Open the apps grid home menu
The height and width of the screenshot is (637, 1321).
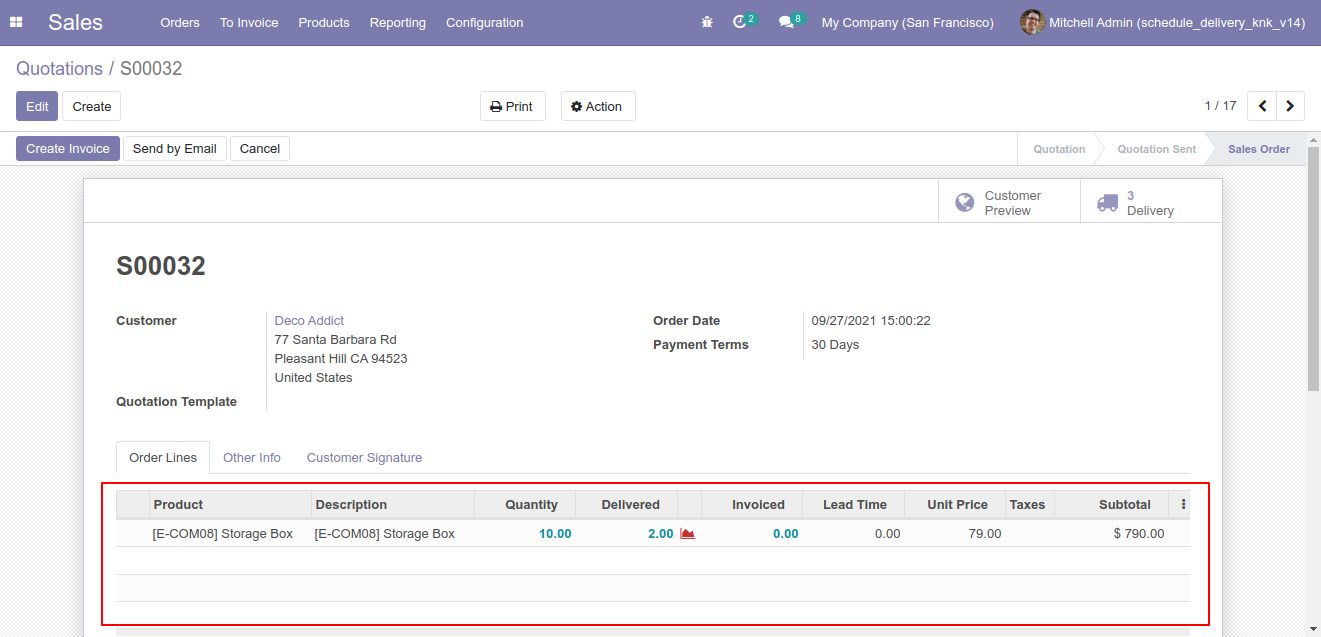click(x=16, y=22)
